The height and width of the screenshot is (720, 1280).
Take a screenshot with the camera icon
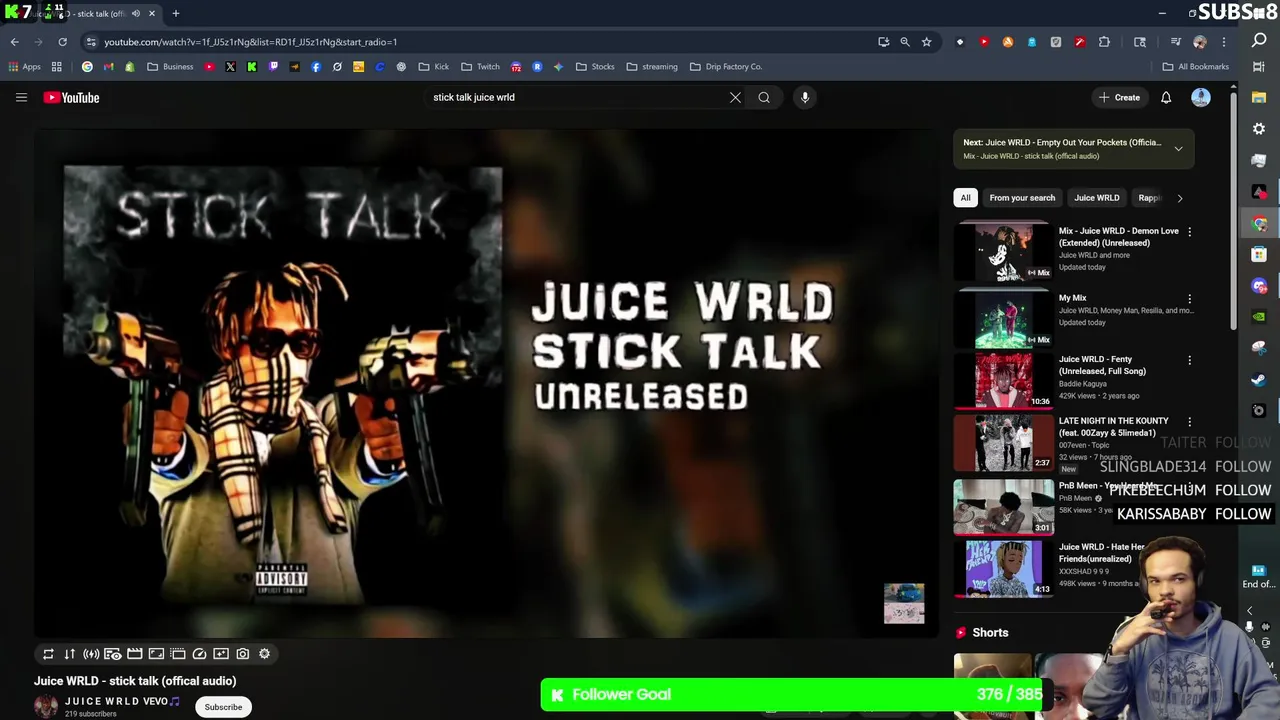[x=243, y=654]
